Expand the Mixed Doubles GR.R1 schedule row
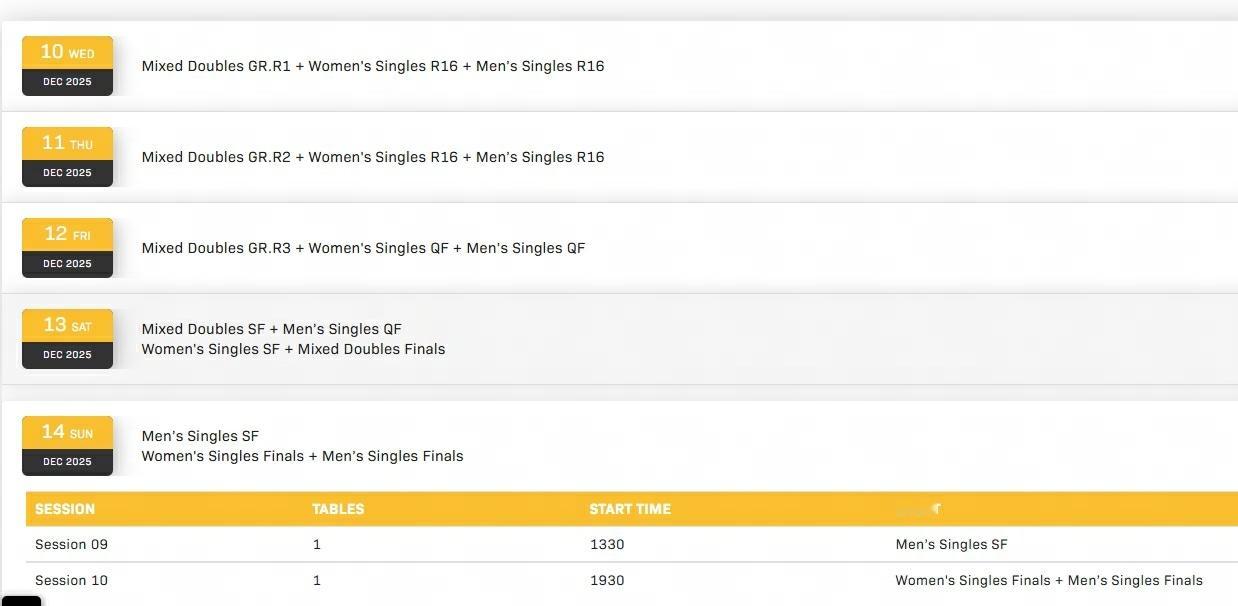 pos(372,66)
